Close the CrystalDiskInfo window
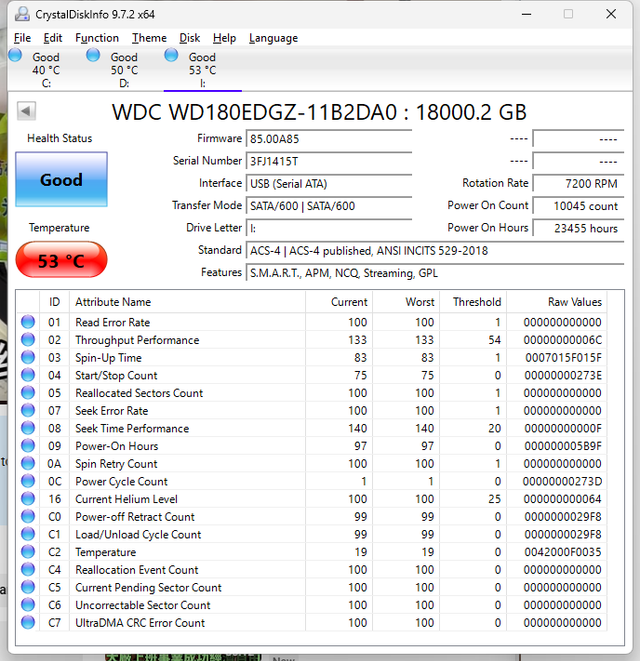640x661 pixels. click(611, 14)
